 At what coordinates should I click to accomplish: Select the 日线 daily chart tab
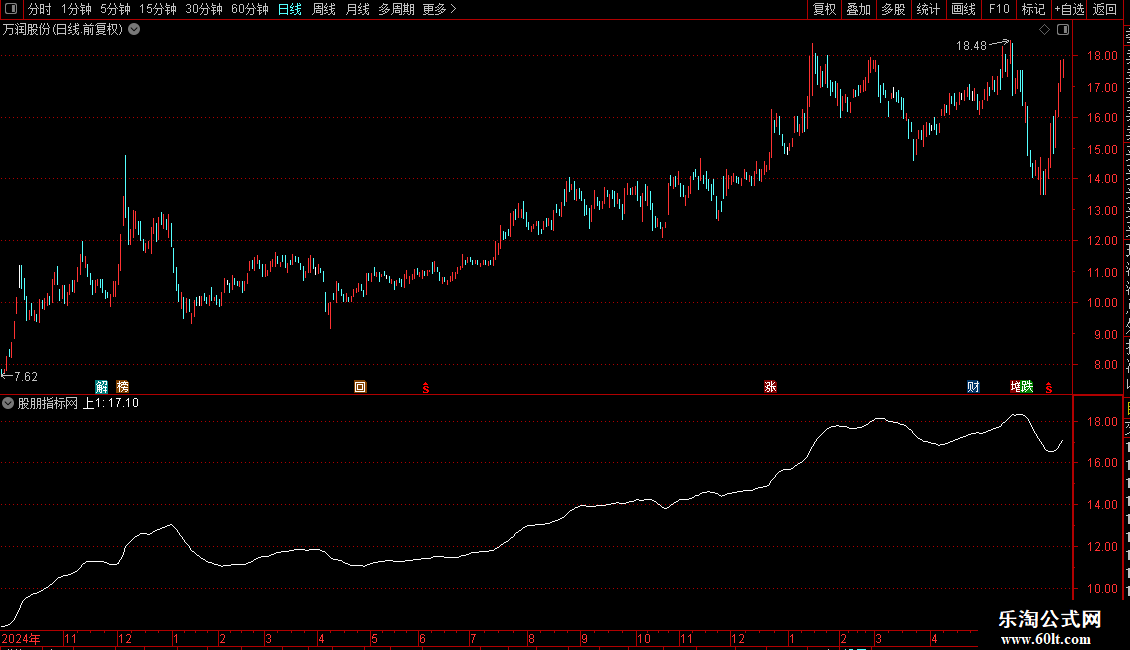pos(290,9)
